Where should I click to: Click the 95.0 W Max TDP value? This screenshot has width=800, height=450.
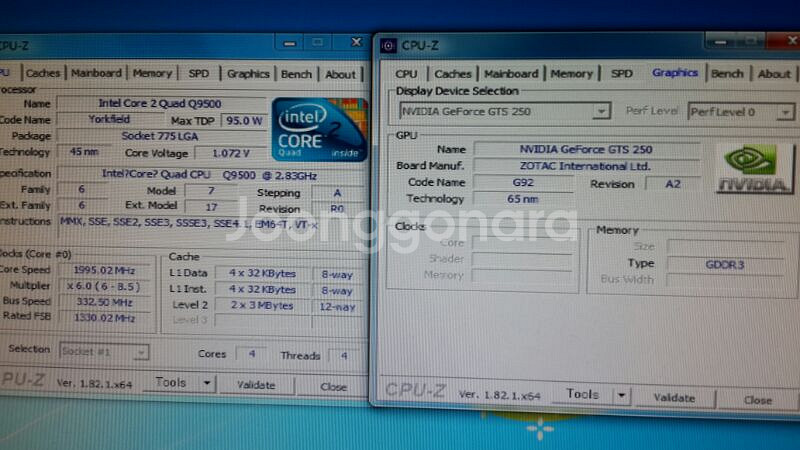click(x=244, y=121)
